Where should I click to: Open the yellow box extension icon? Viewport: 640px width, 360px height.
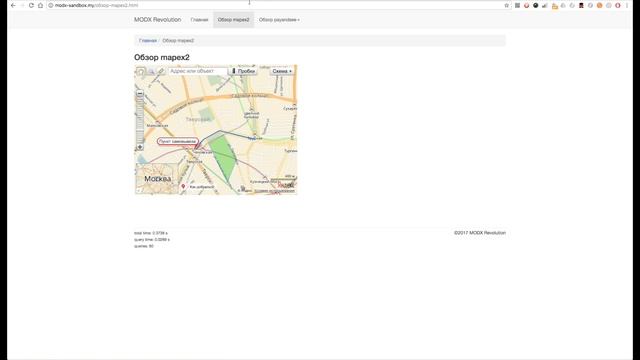[554, 6]
